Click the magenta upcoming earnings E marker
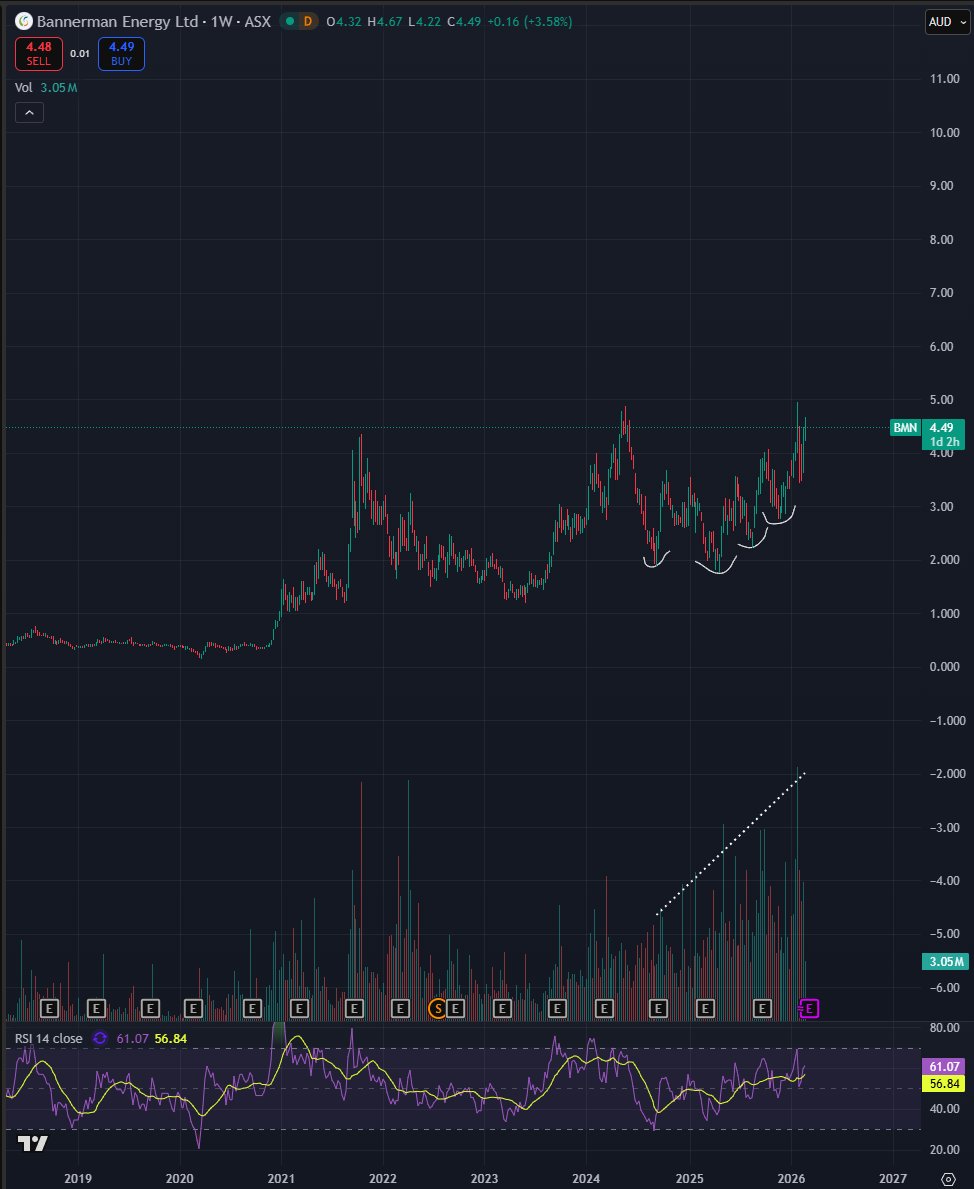Screen dimensions: 974x1189 point(809,1009)
